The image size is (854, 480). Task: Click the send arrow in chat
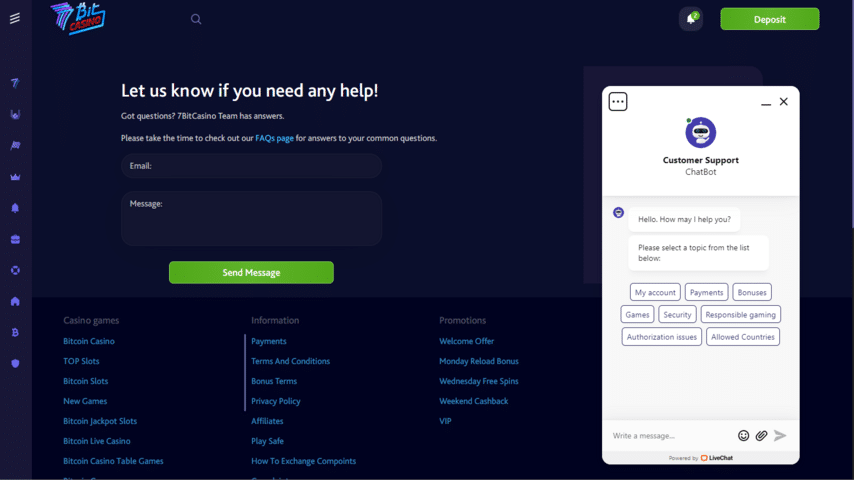click(x=780, y=435)
